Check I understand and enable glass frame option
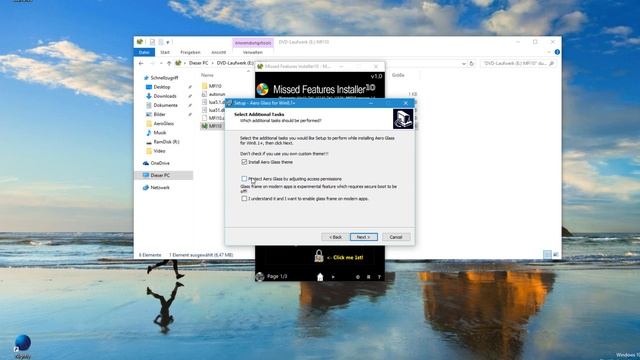This screenshot has height=360, width=640. (x=244, y=198)
